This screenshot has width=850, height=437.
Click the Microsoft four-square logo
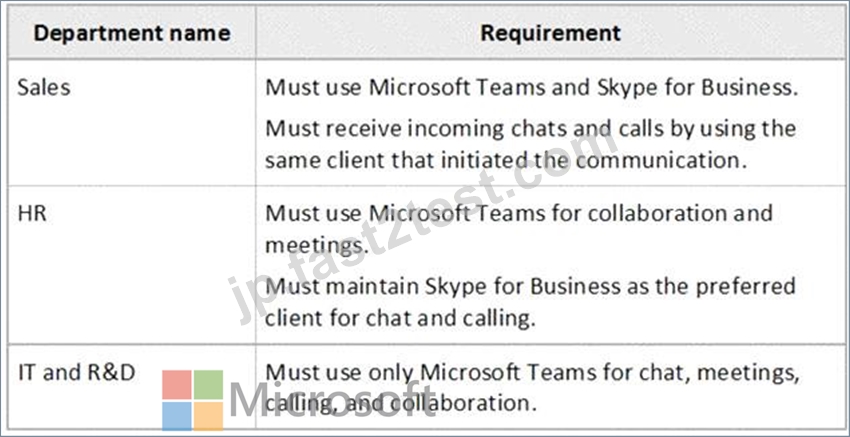click(x=192, y=400)
